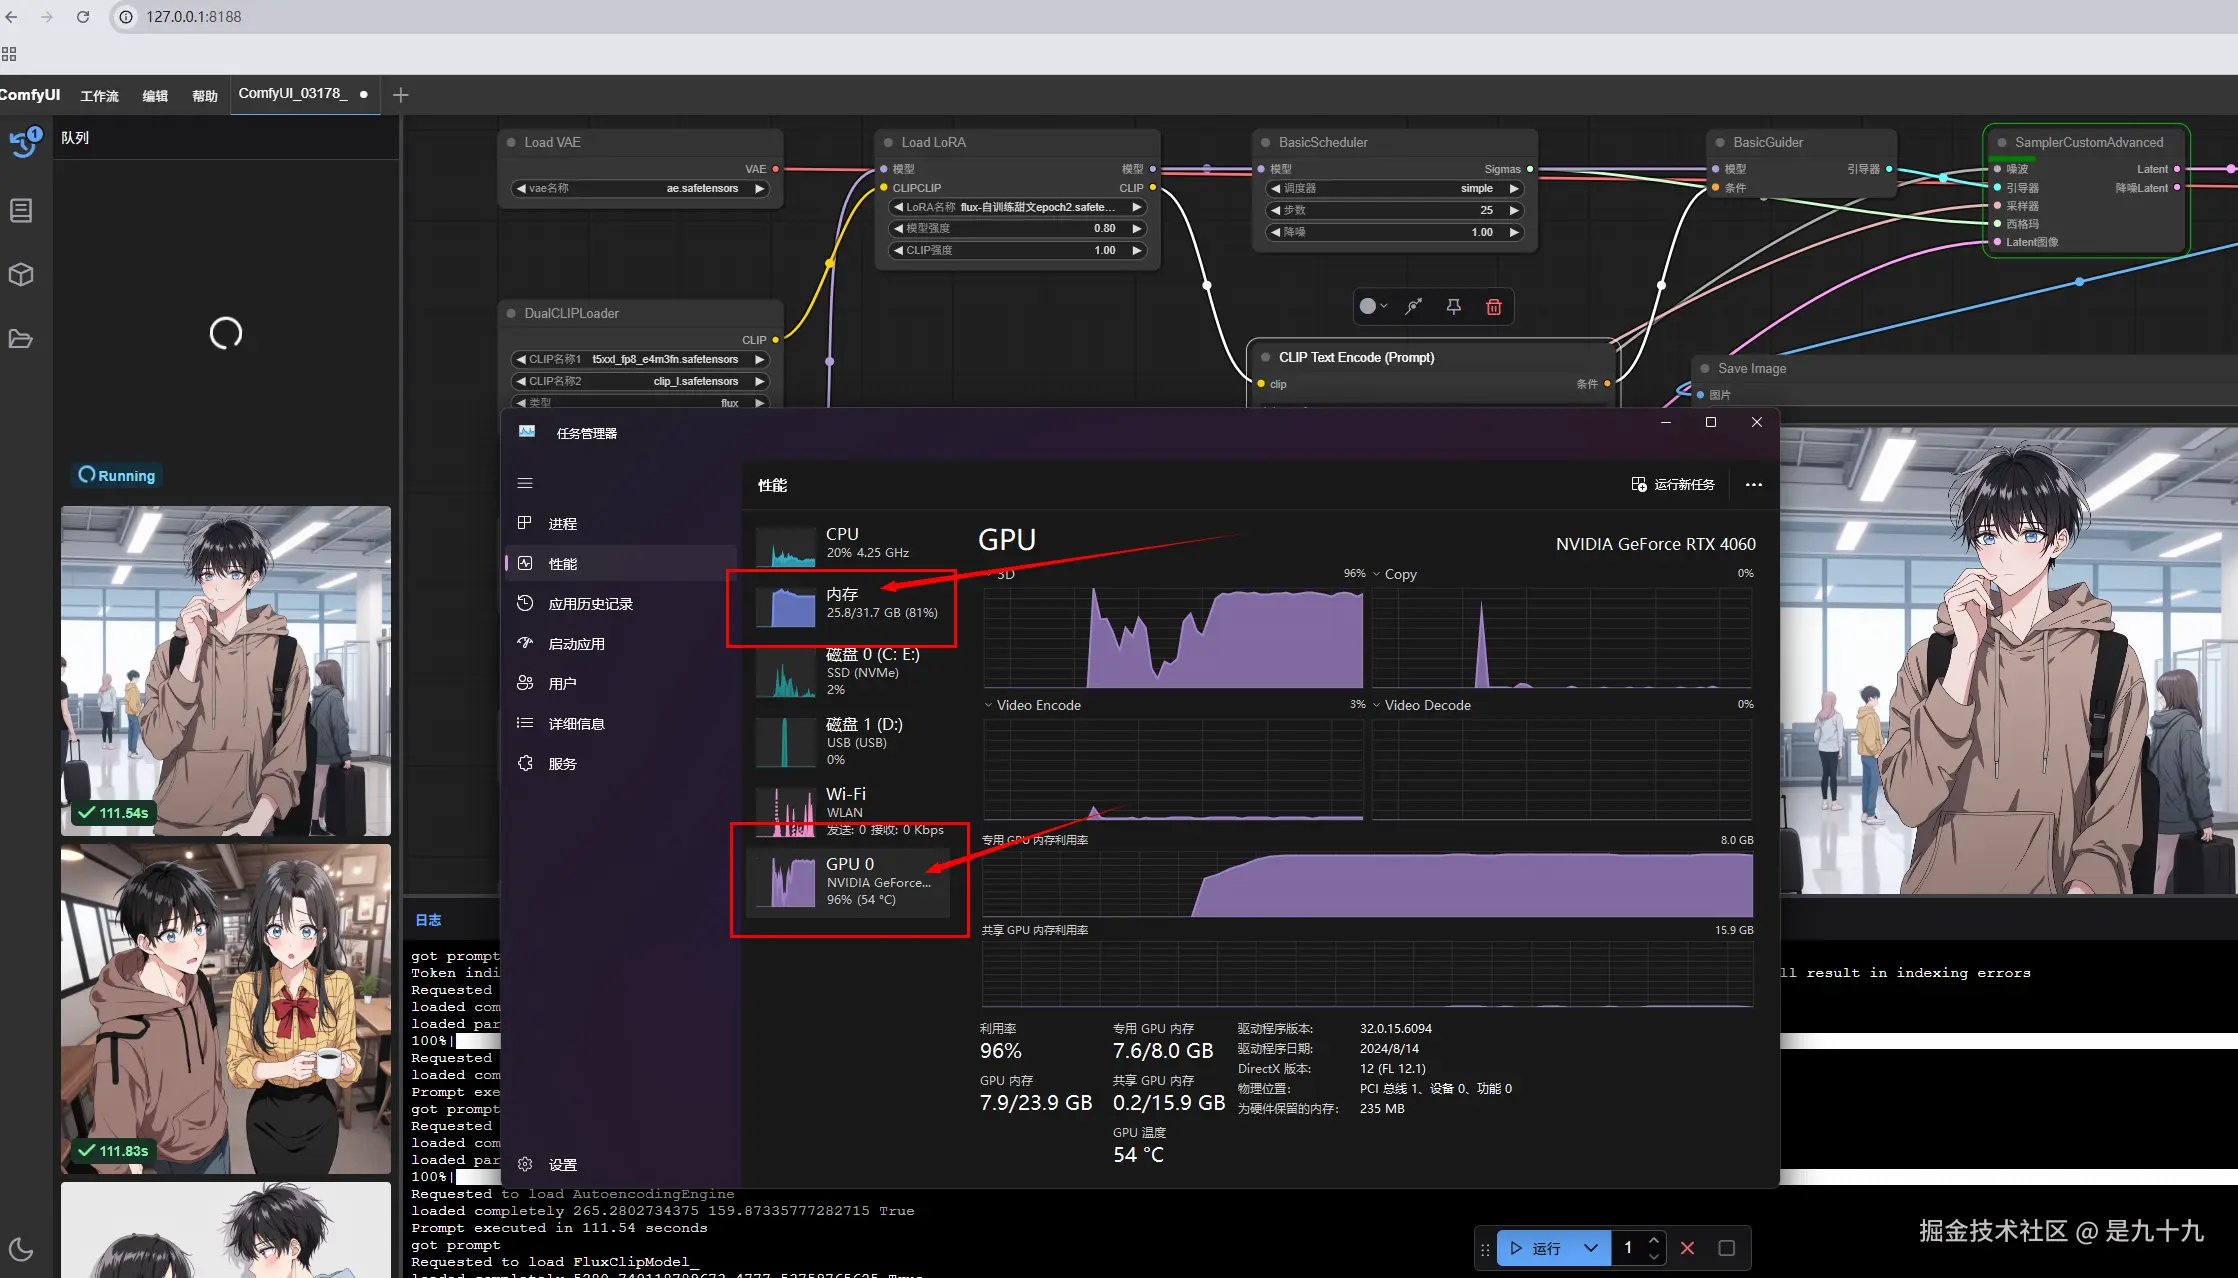Toggle the BasicScheduler node collapse dot

pos(1266,143)
